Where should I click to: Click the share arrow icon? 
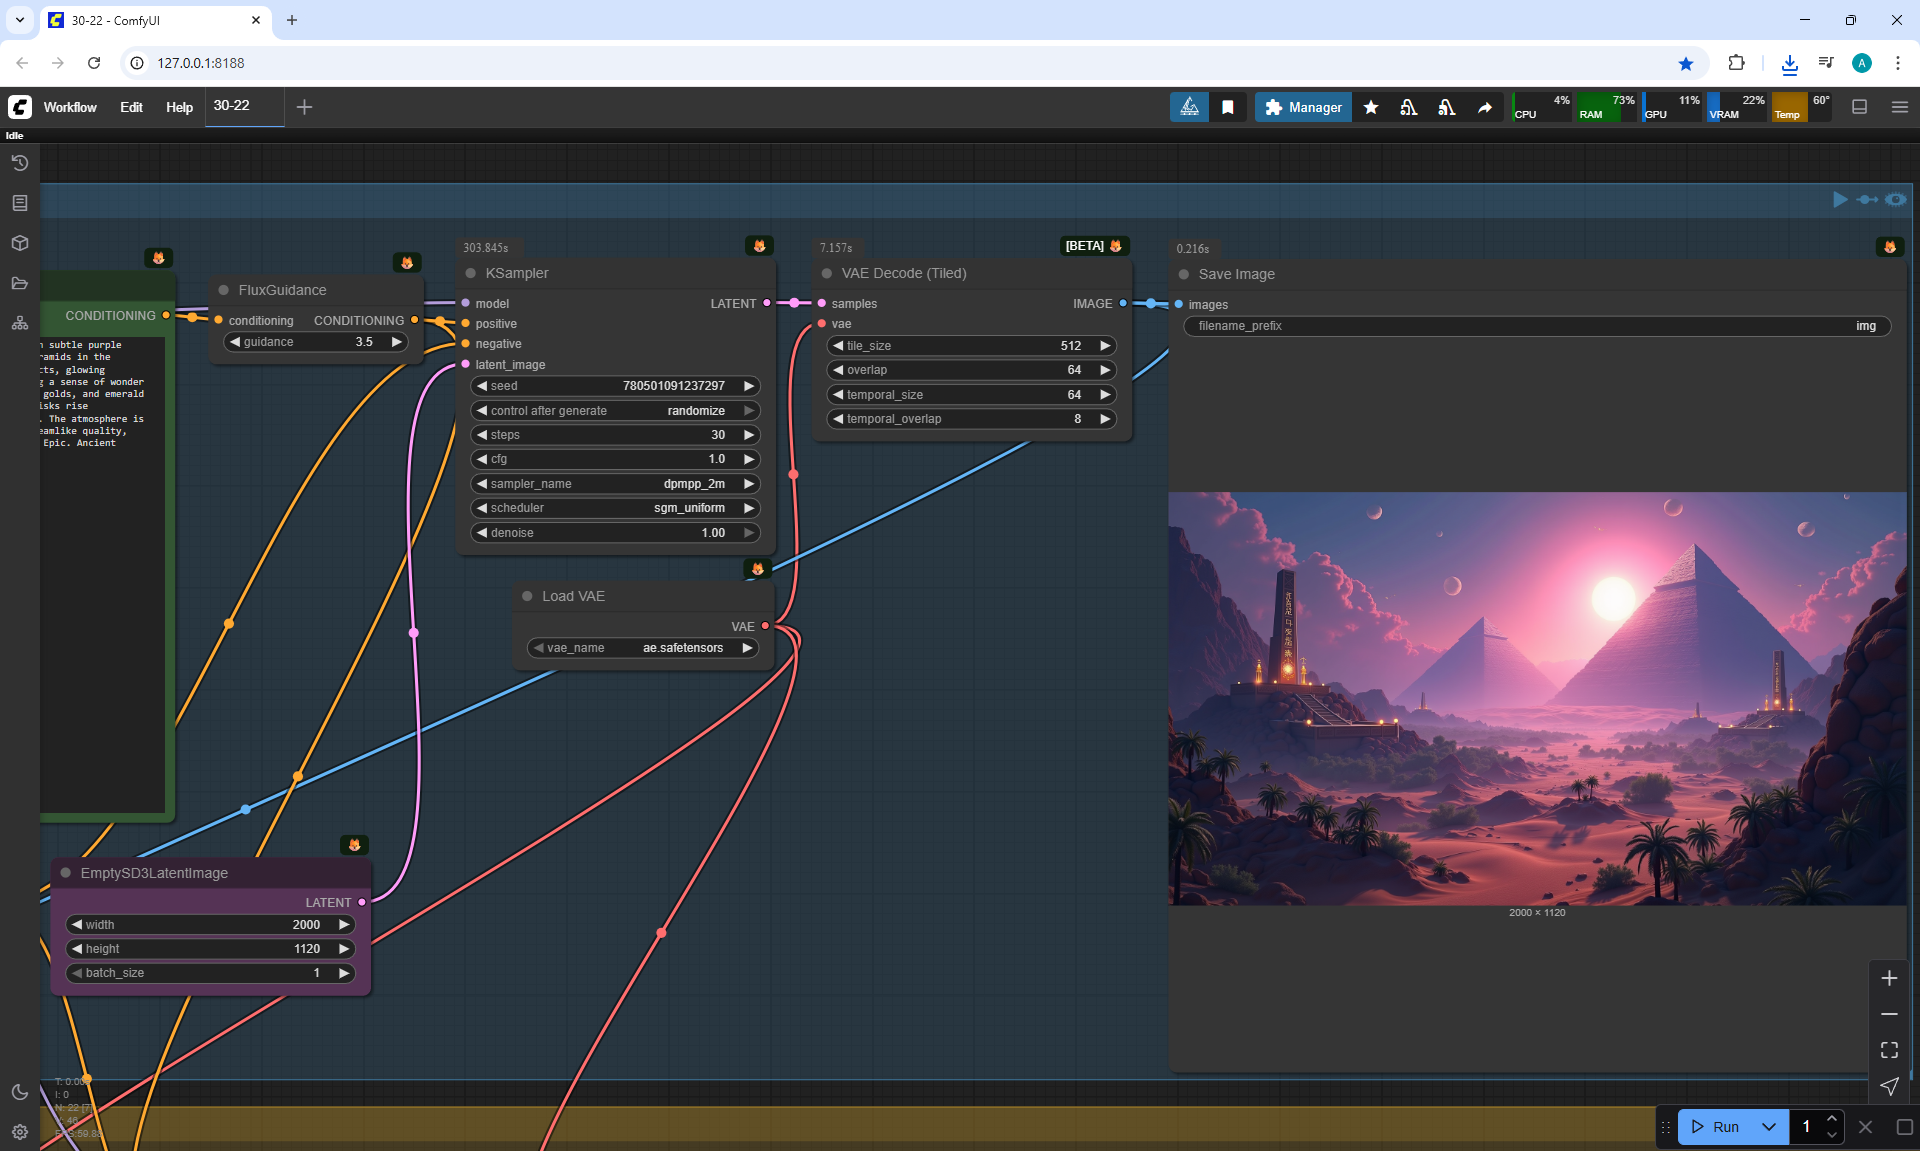pos(1485,107)
